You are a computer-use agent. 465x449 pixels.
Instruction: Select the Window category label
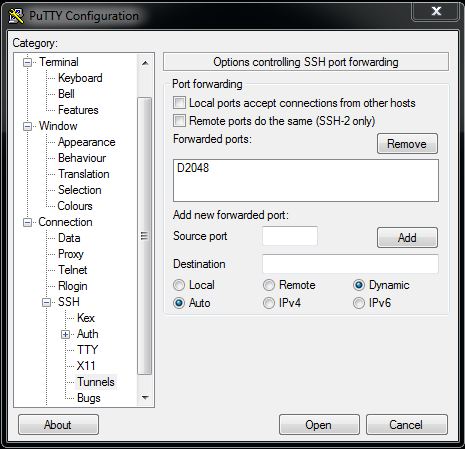[58, 126]
